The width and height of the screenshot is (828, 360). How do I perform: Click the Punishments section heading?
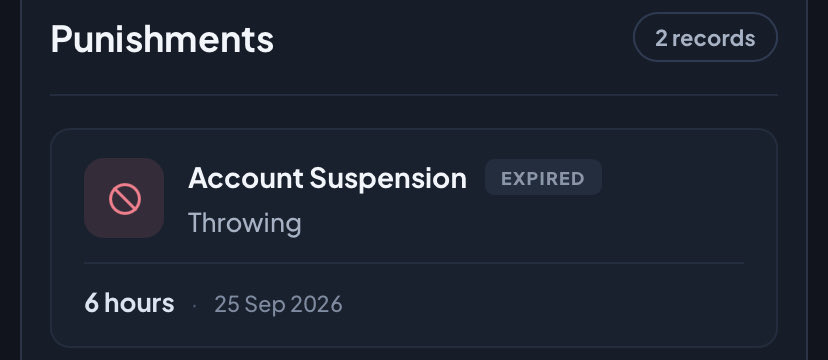pyautogui.click(x=162, y=39)
